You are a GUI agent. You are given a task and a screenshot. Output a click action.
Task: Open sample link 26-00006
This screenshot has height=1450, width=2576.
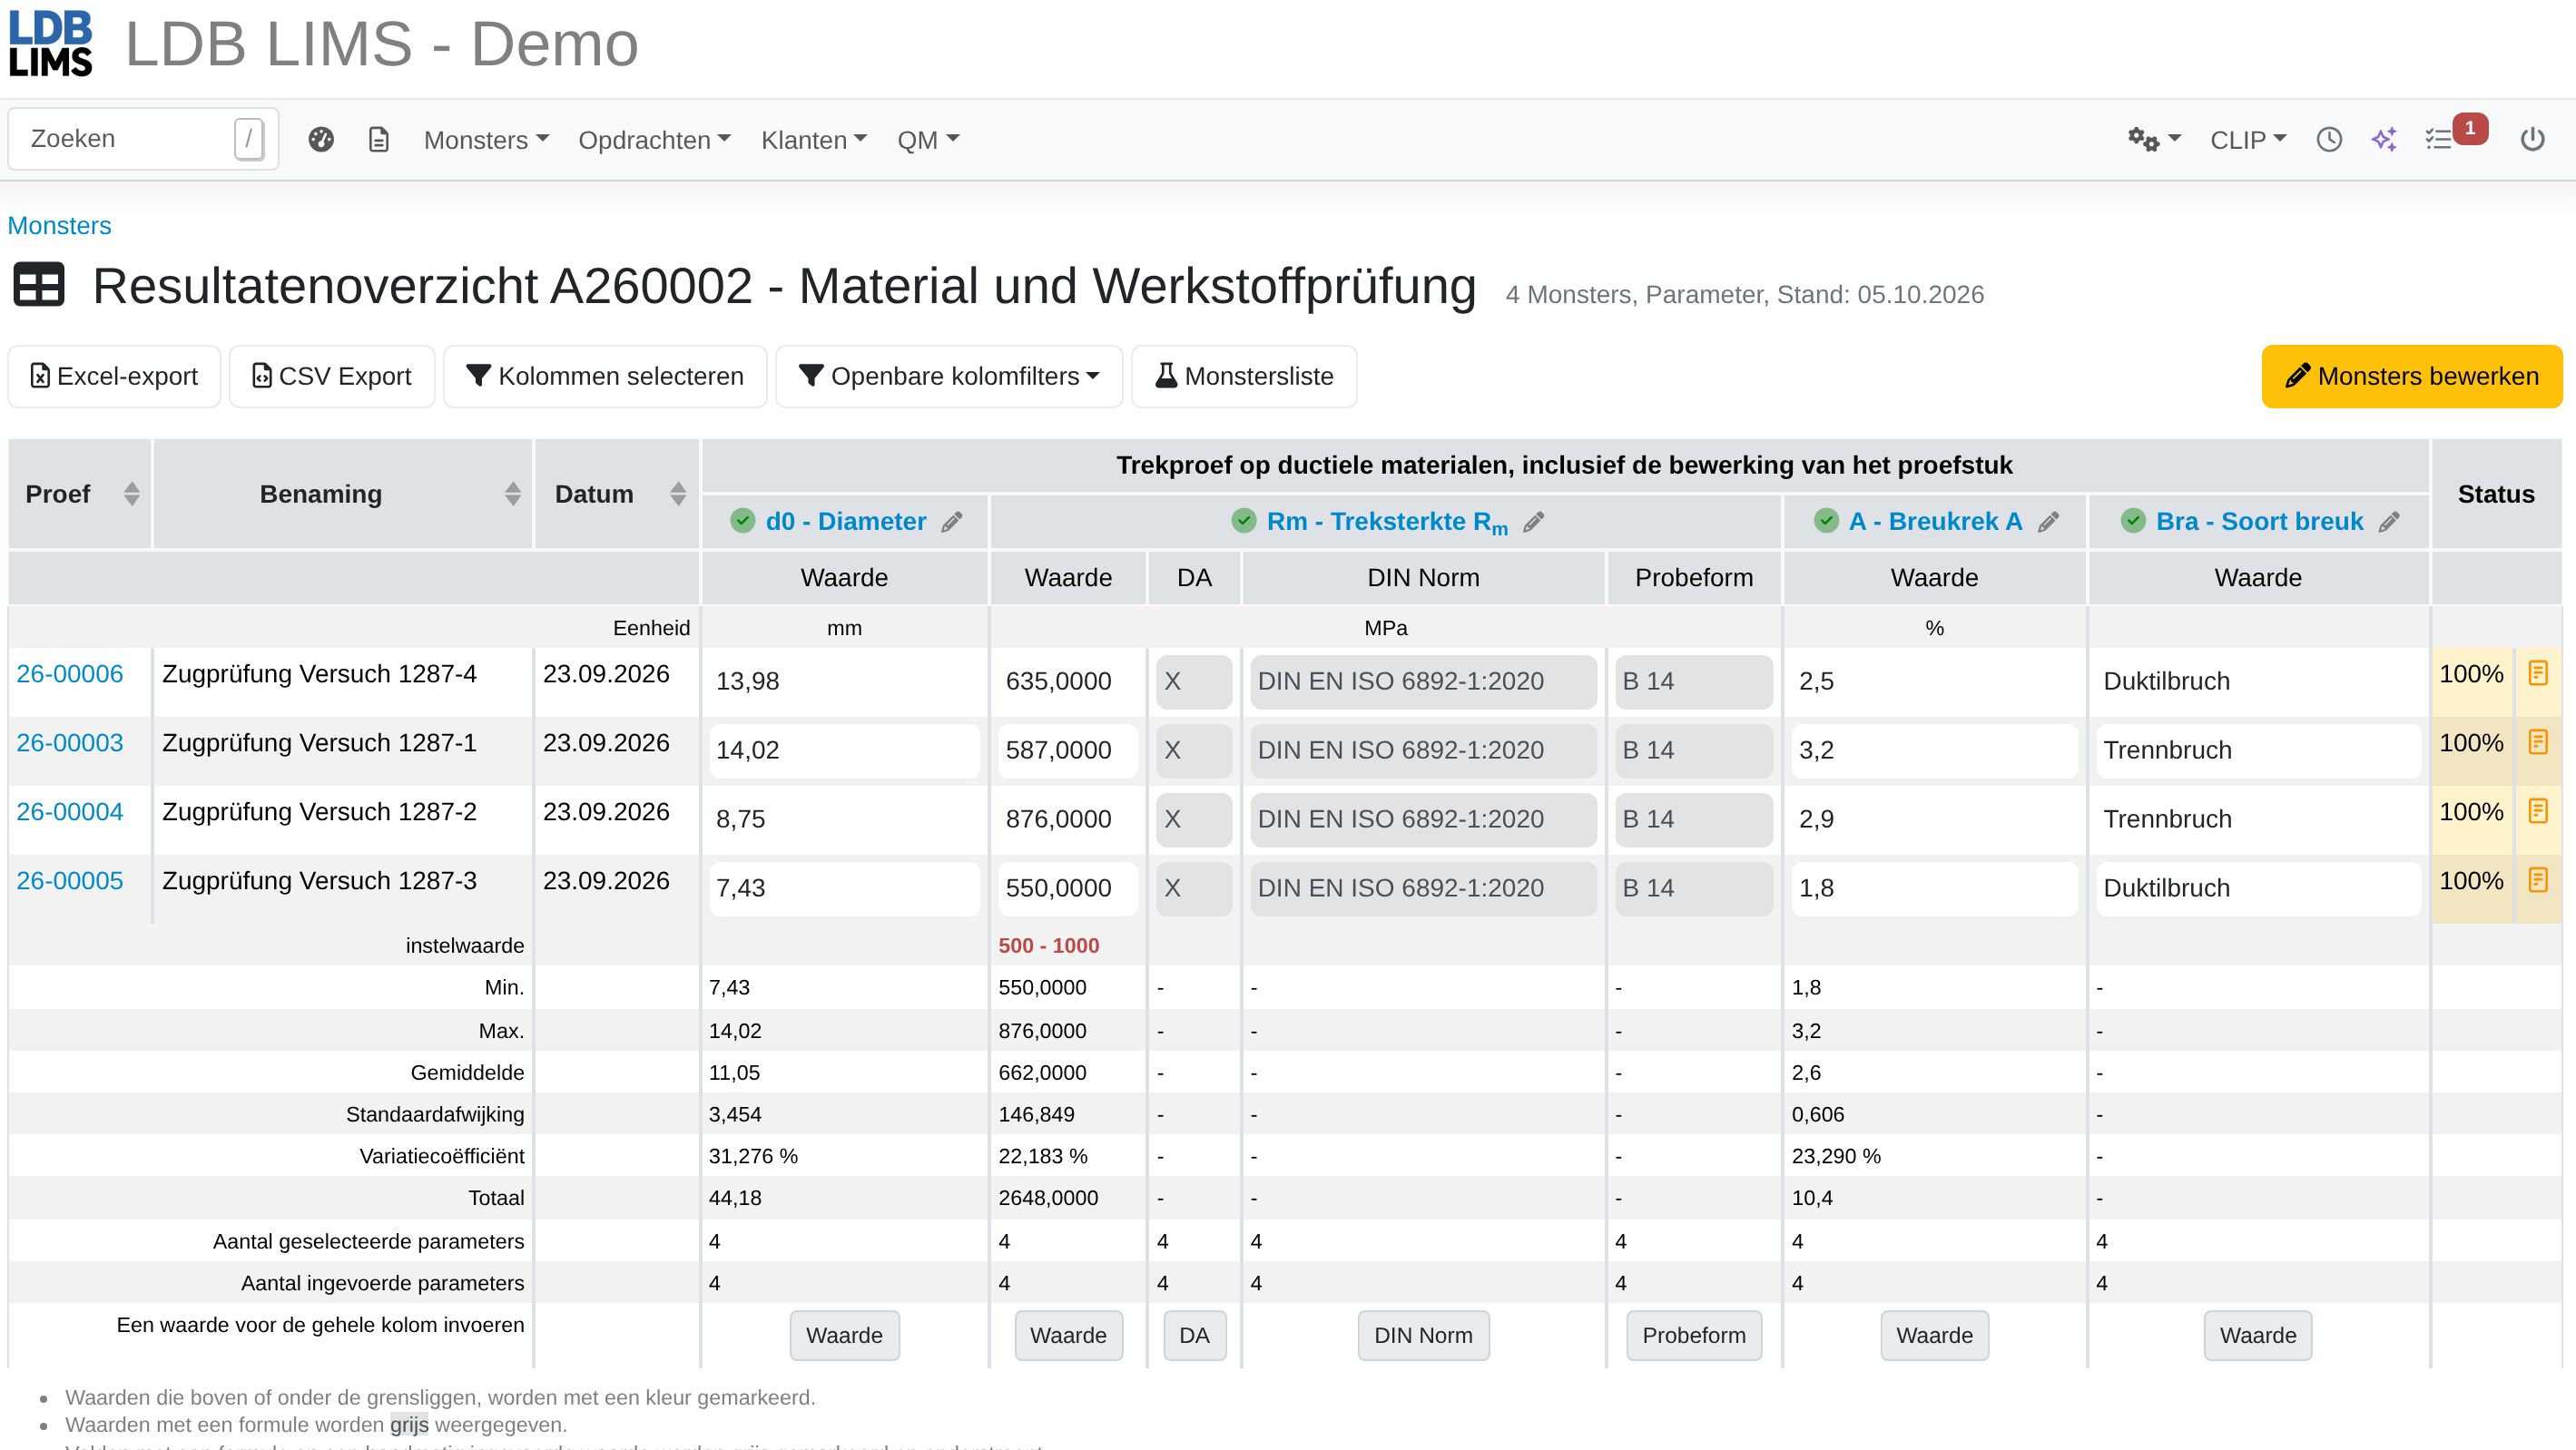click(x=70, y=674)
